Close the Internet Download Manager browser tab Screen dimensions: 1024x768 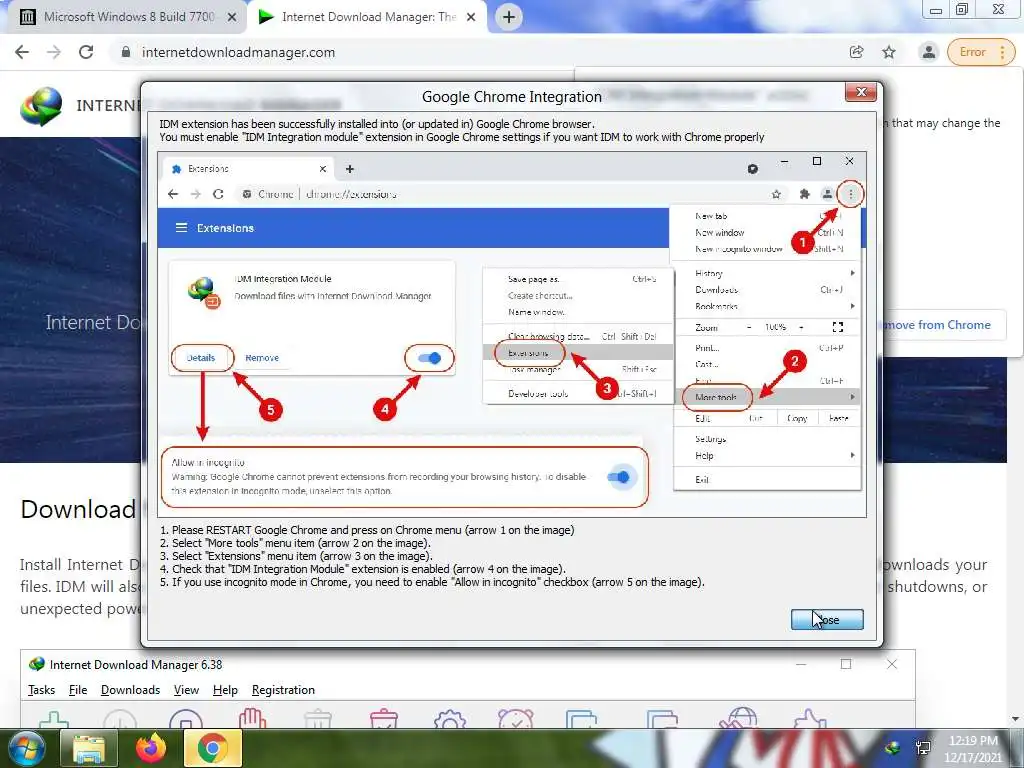(x=471, y=18)
